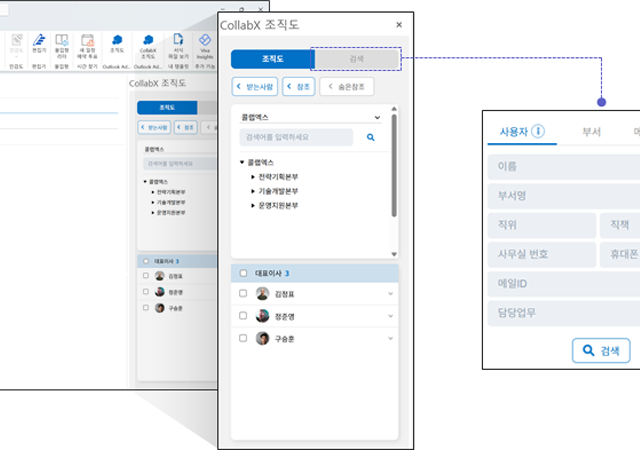
Task: Select the 조직도 tab in enlarged panel
Action: 273,59
